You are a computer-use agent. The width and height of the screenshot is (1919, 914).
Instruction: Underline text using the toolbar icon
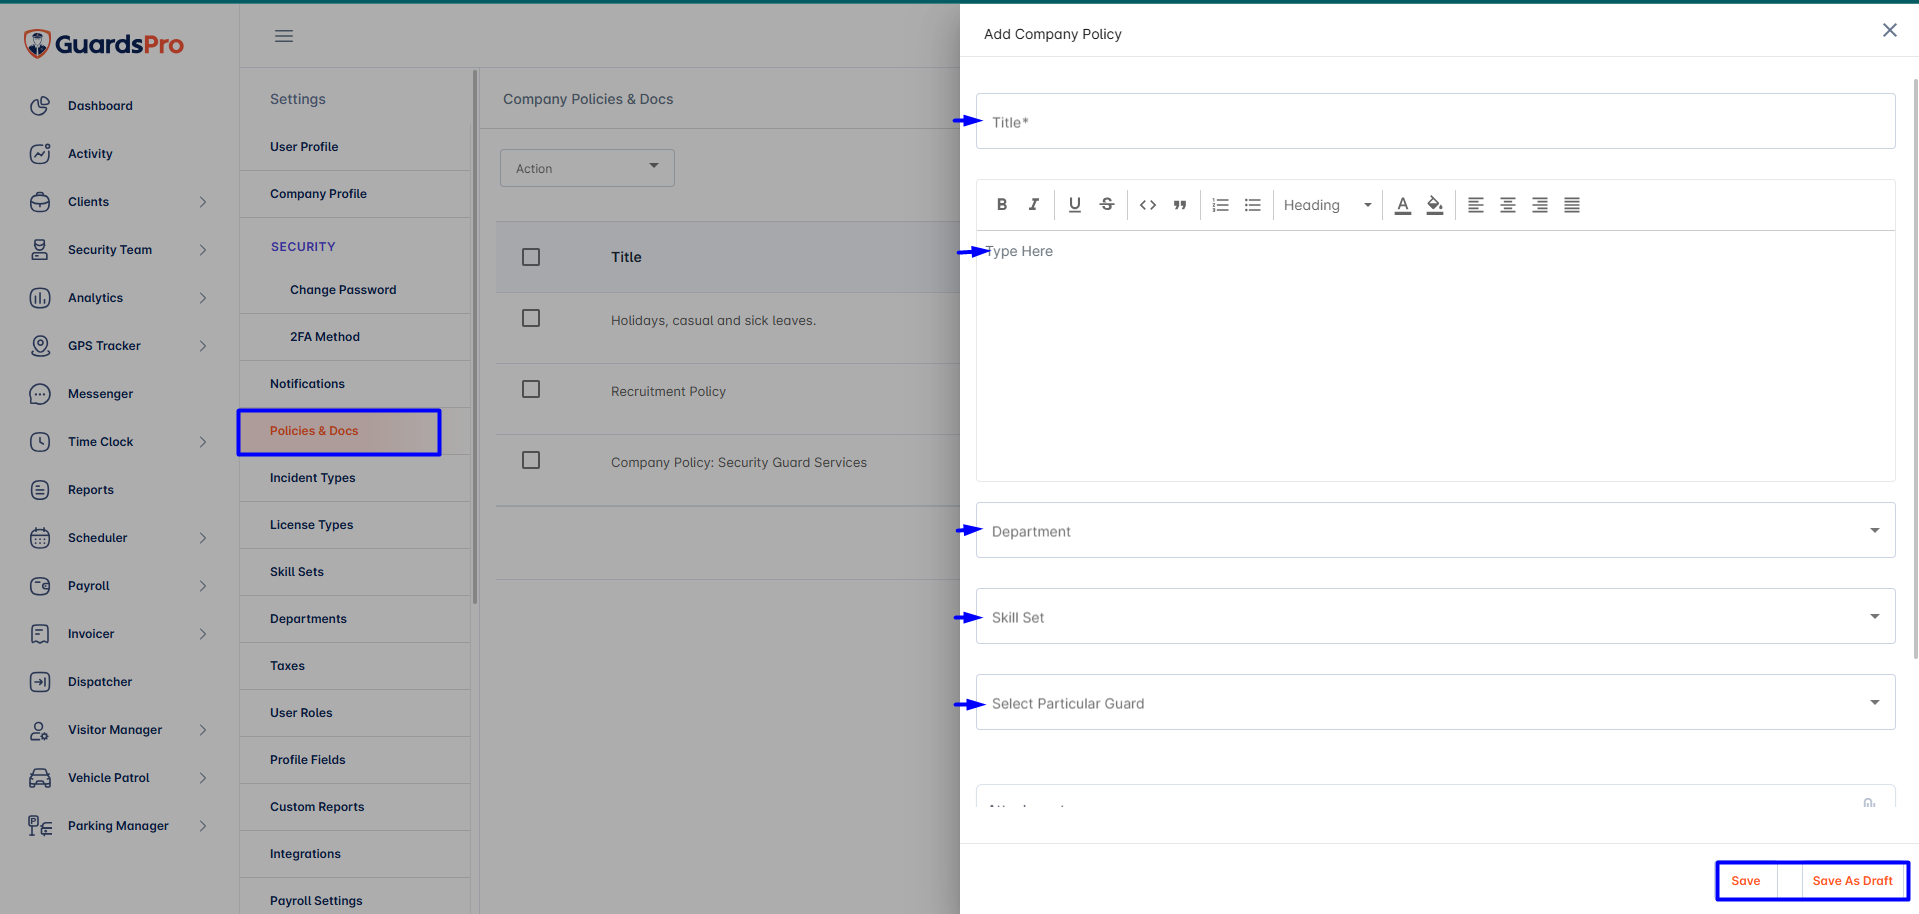point(1075,205)
